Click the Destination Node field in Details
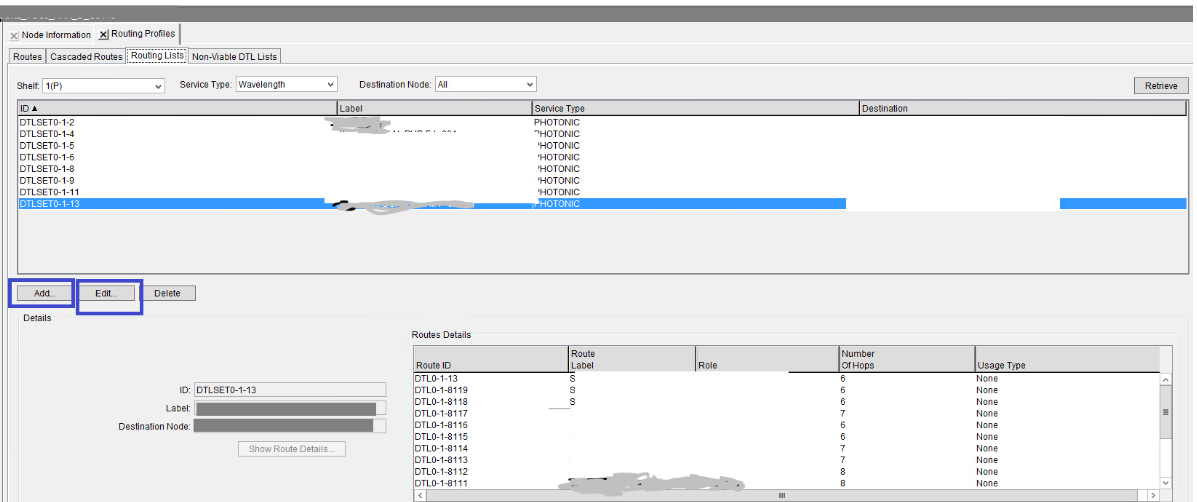 click(x=289, y=426)
